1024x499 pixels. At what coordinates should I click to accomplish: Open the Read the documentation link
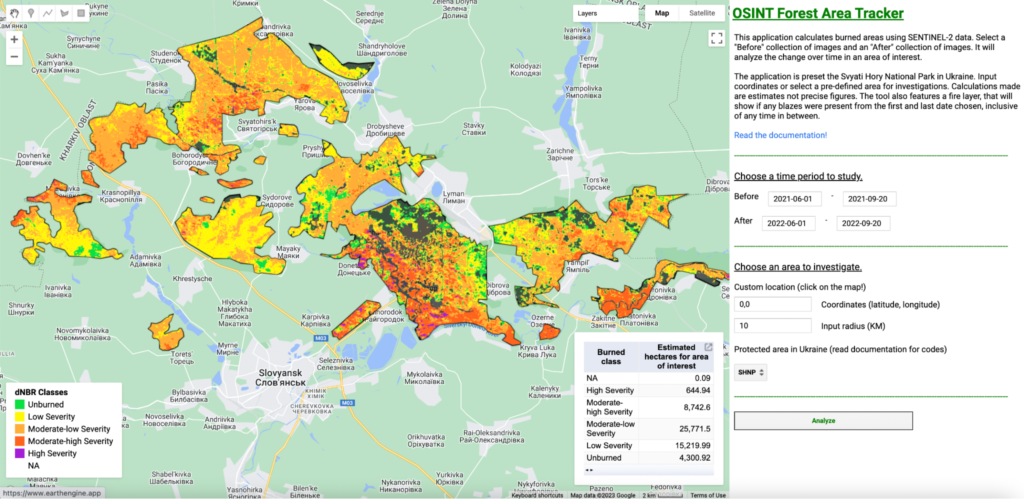click(x=780, y=135)
